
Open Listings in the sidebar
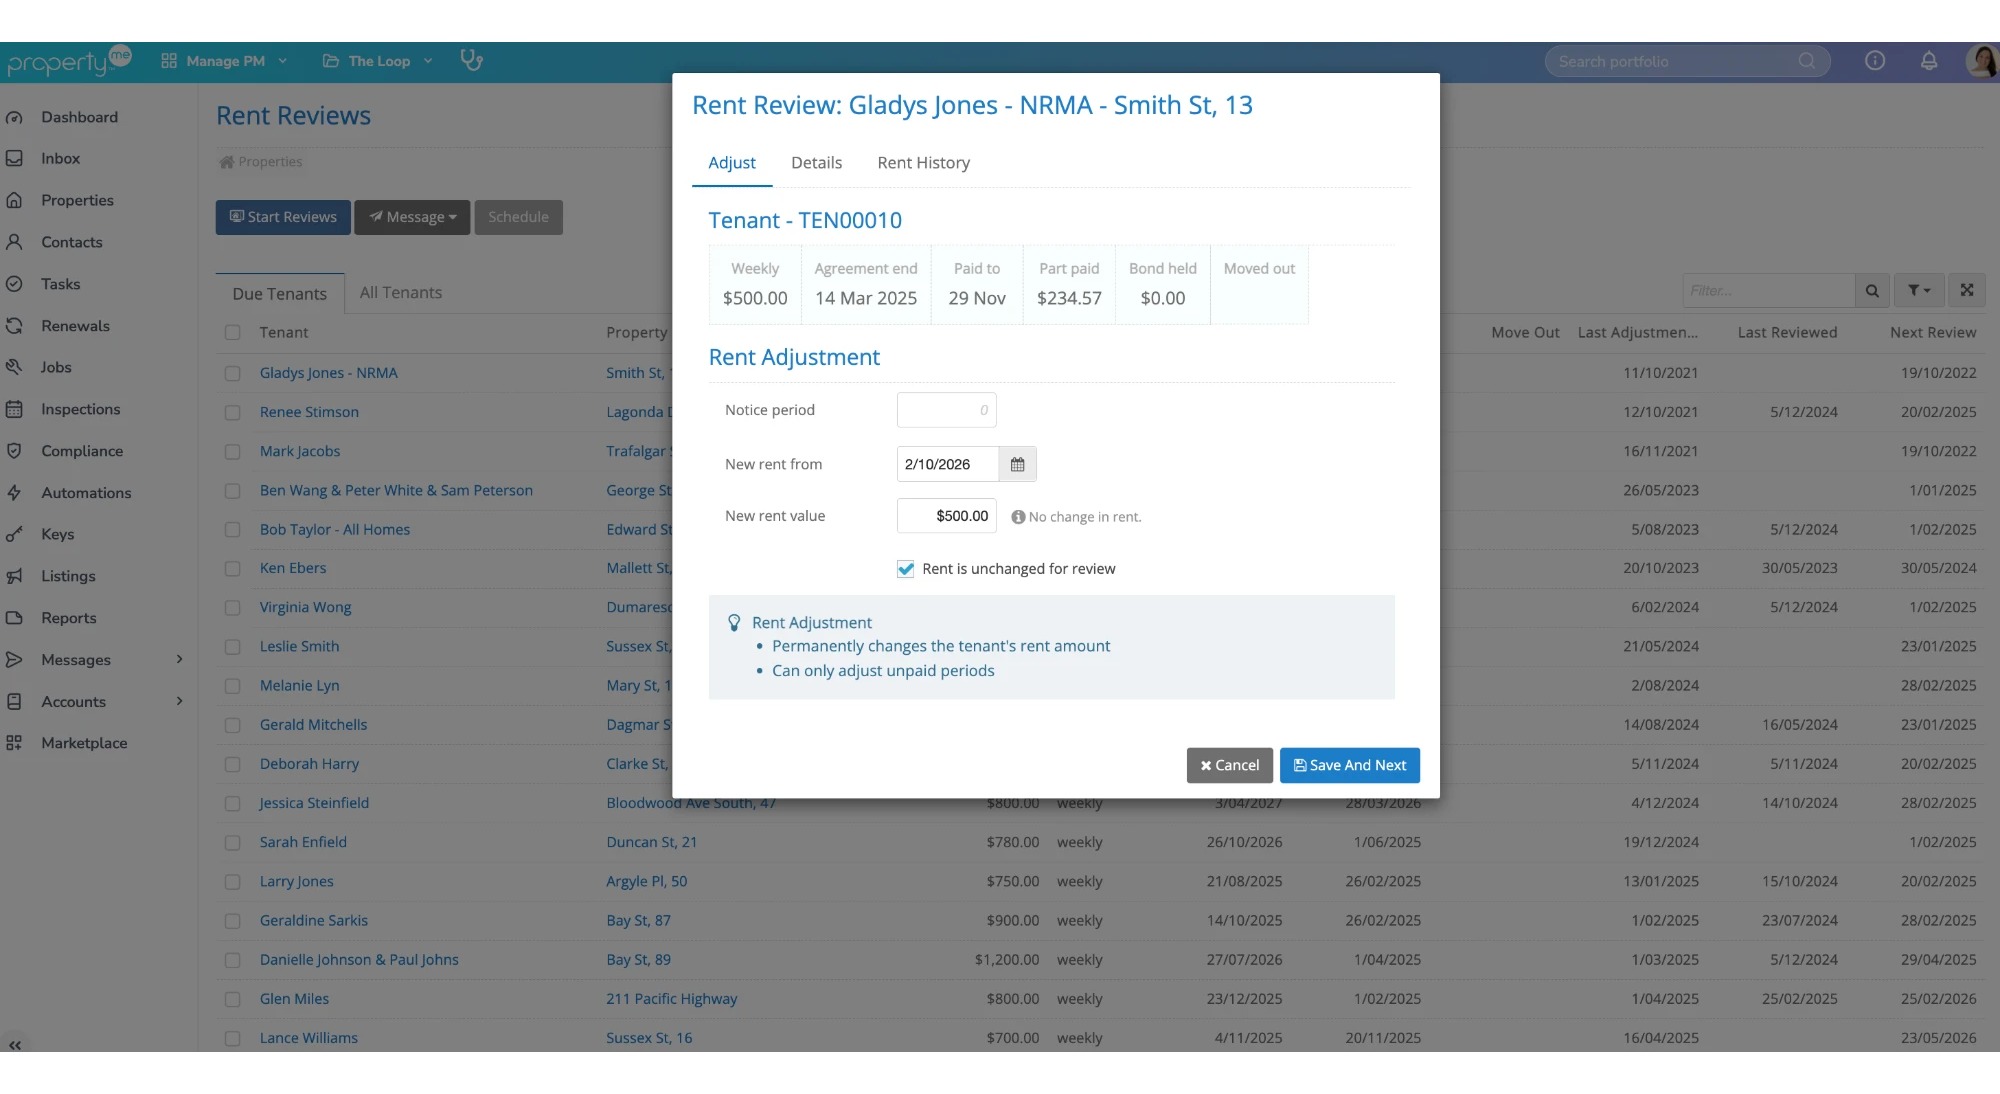(x=68, y=576)
